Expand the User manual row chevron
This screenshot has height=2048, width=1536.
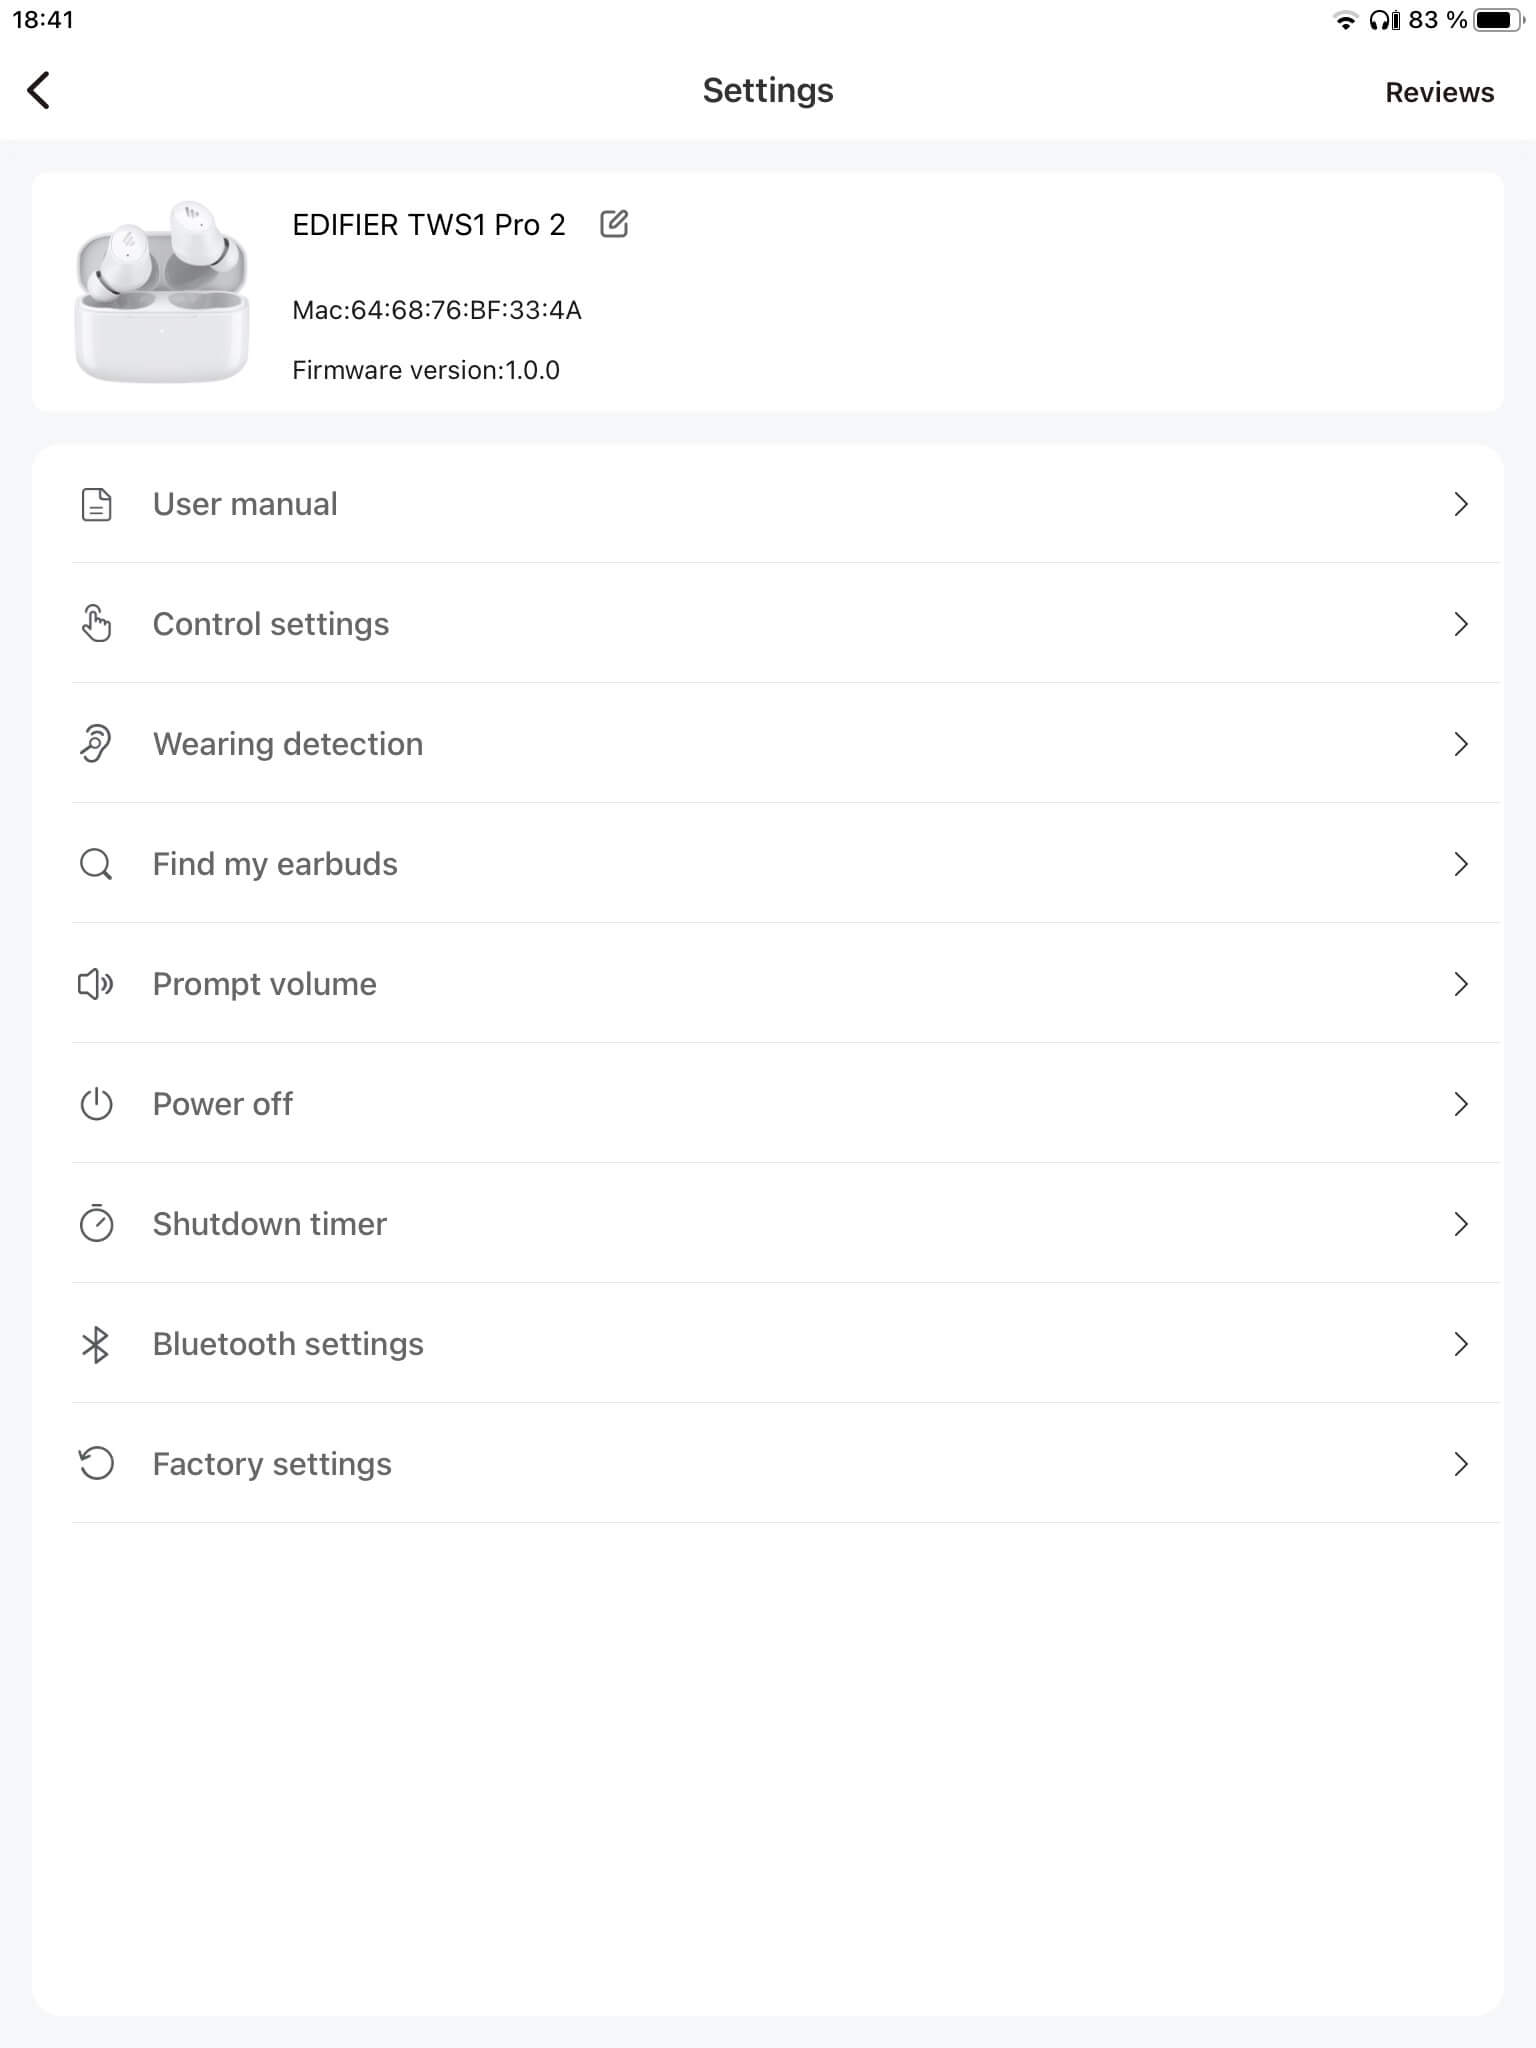[1460, 504]
